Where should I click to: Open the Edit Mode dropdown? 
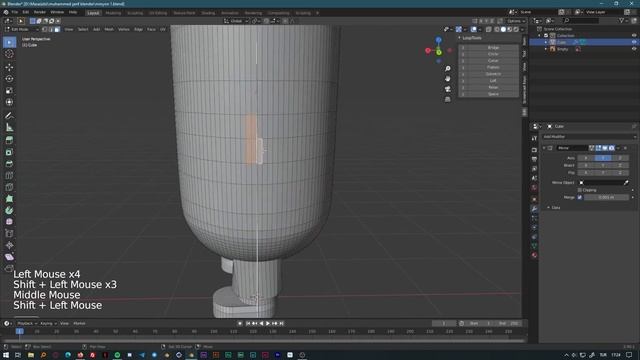[x=22, y=29]
